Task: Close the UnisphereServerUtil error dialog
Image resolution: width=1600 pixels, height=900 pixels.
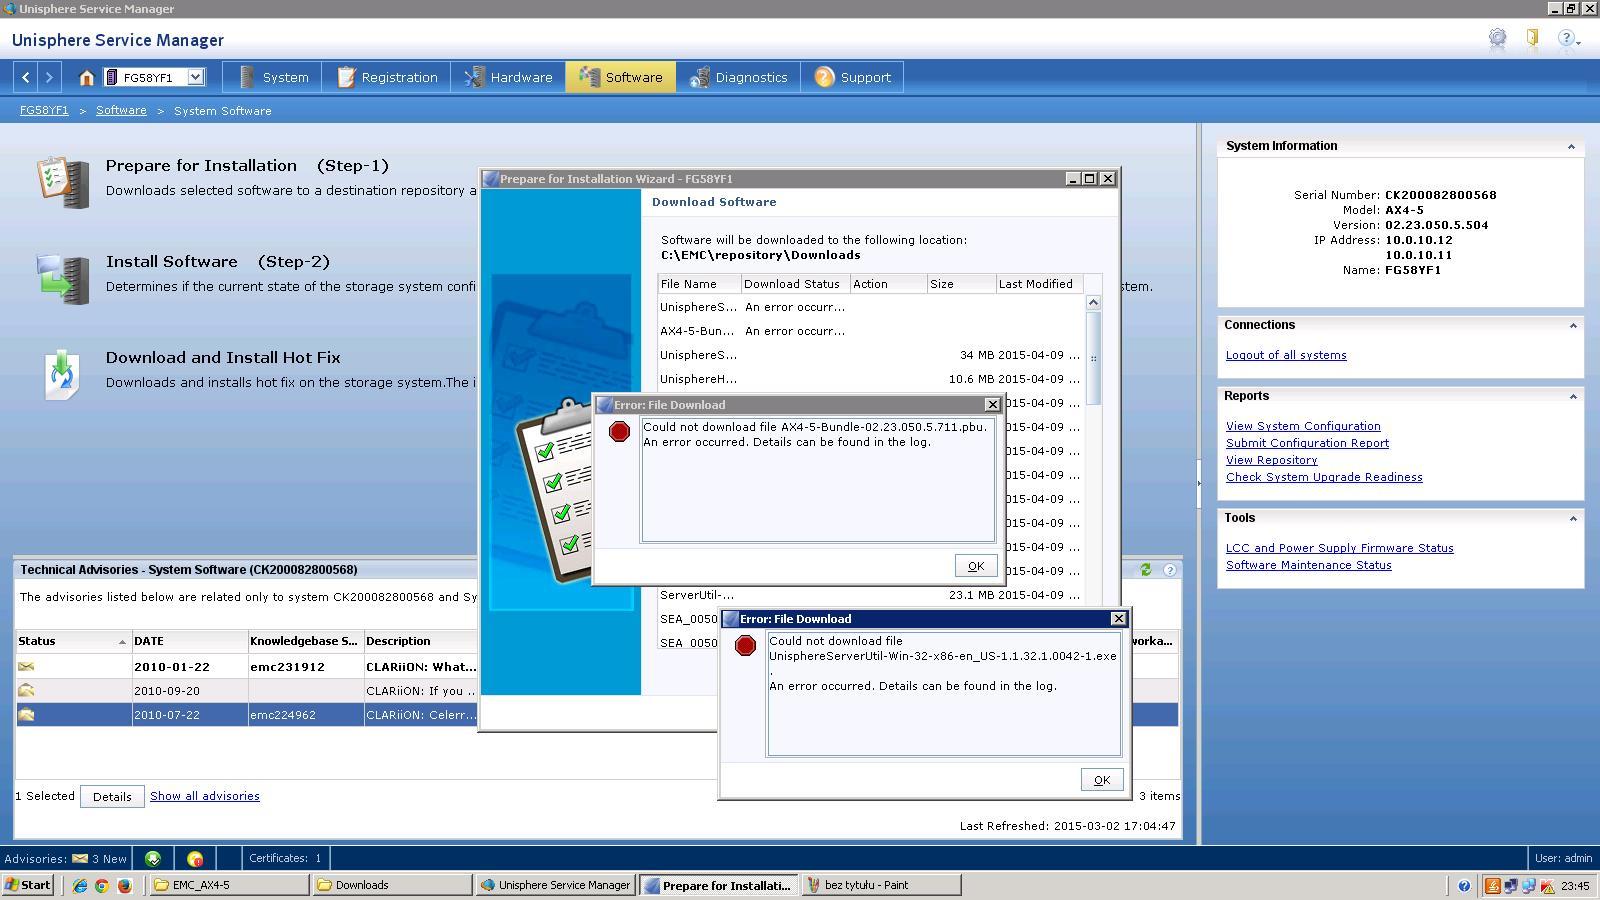Action: coord(1118,619)
